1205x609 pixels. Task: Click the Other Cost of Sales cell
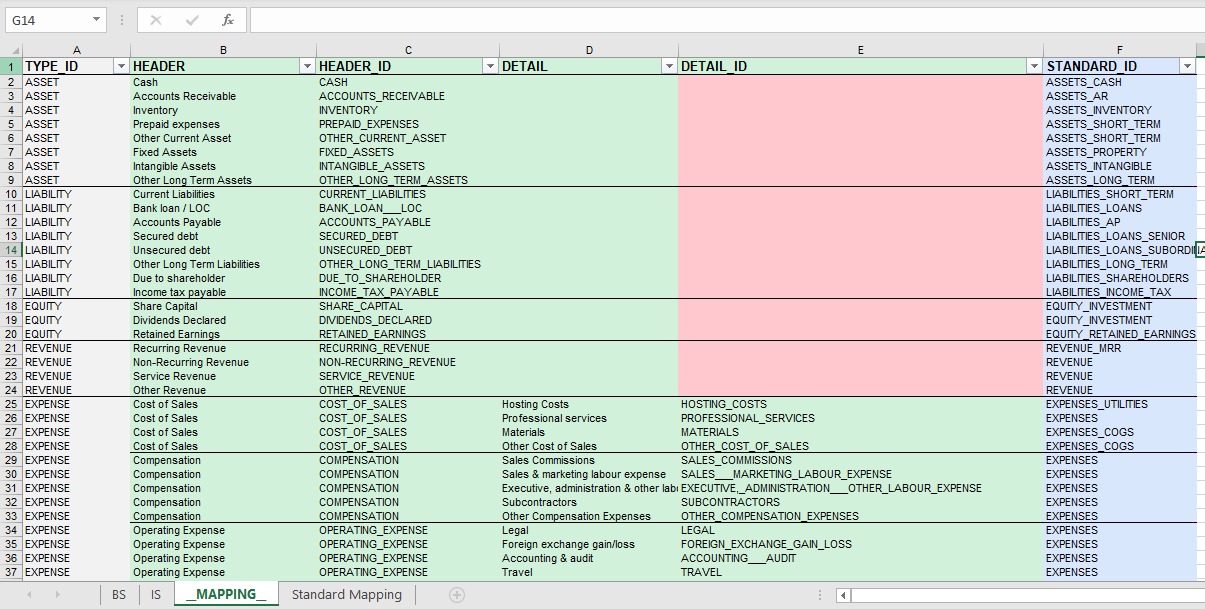pyautogui.click(x=589, y=446)
